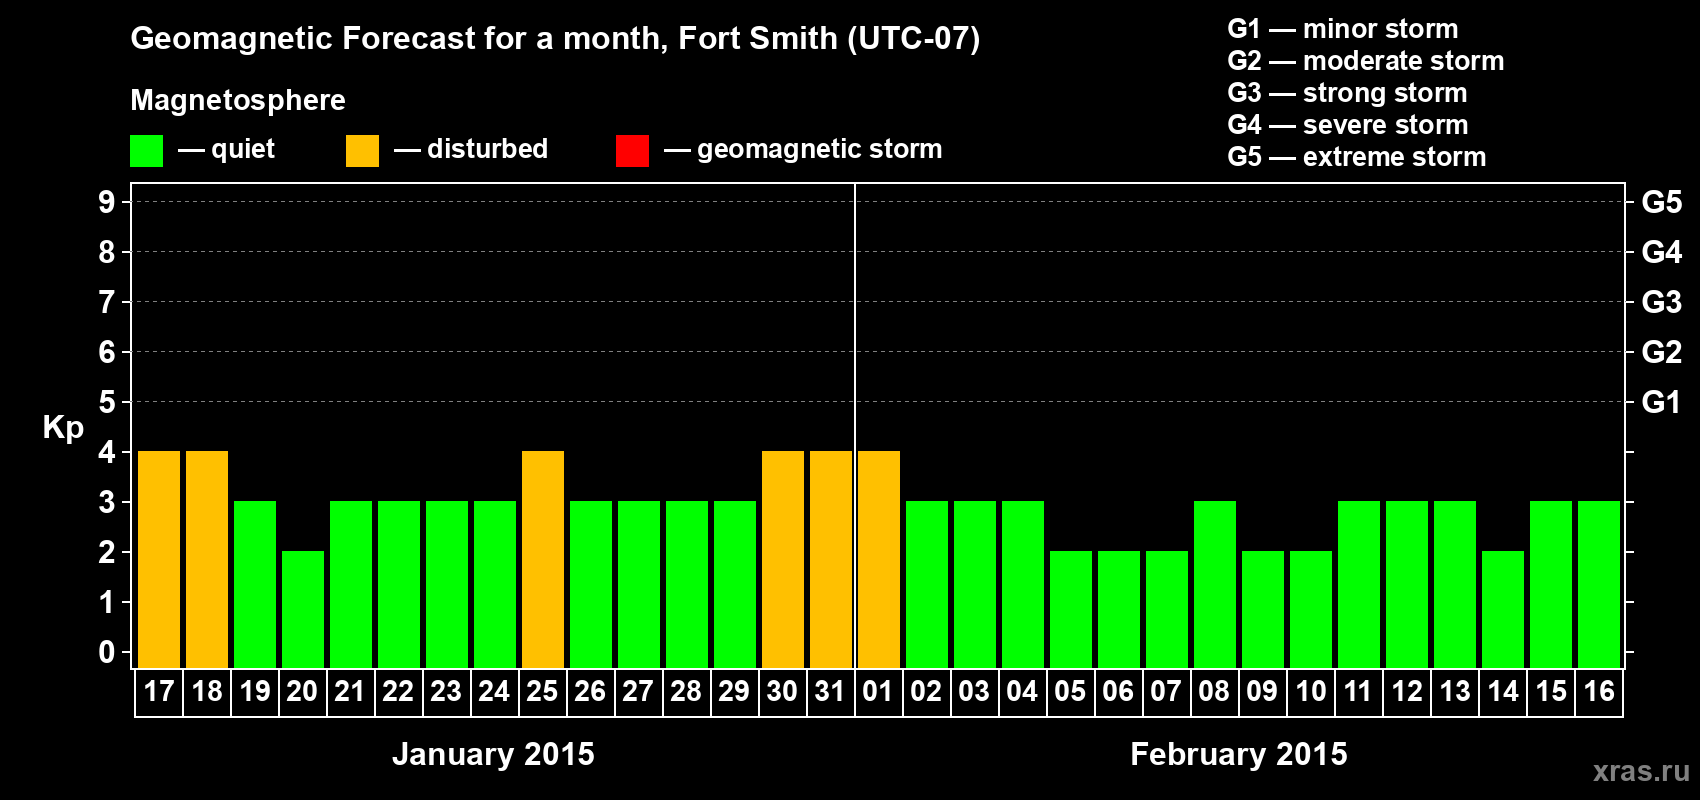Click the date label 15

pyautogui.click(x=1551, y=692)
